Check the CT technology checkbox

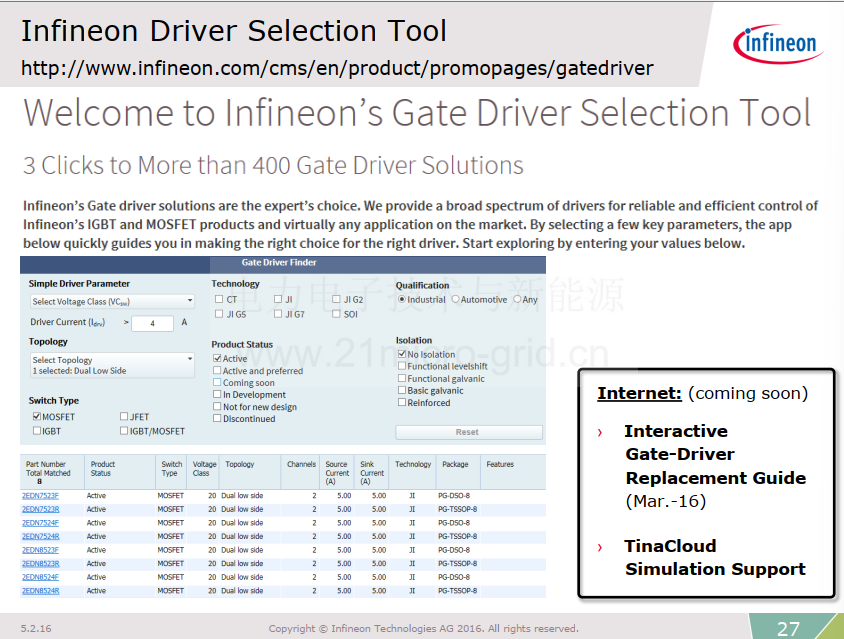(219, 299)
